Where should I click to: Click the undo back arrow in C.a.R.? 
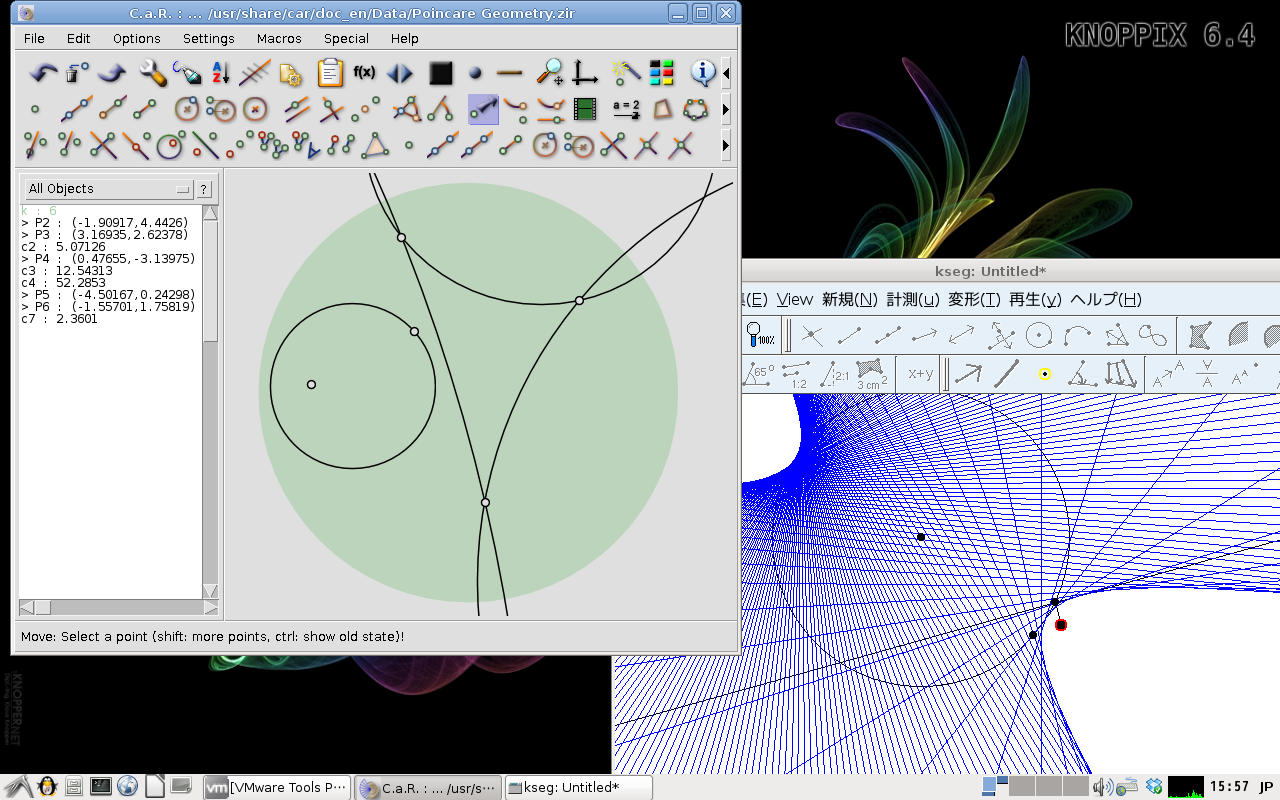43,73
